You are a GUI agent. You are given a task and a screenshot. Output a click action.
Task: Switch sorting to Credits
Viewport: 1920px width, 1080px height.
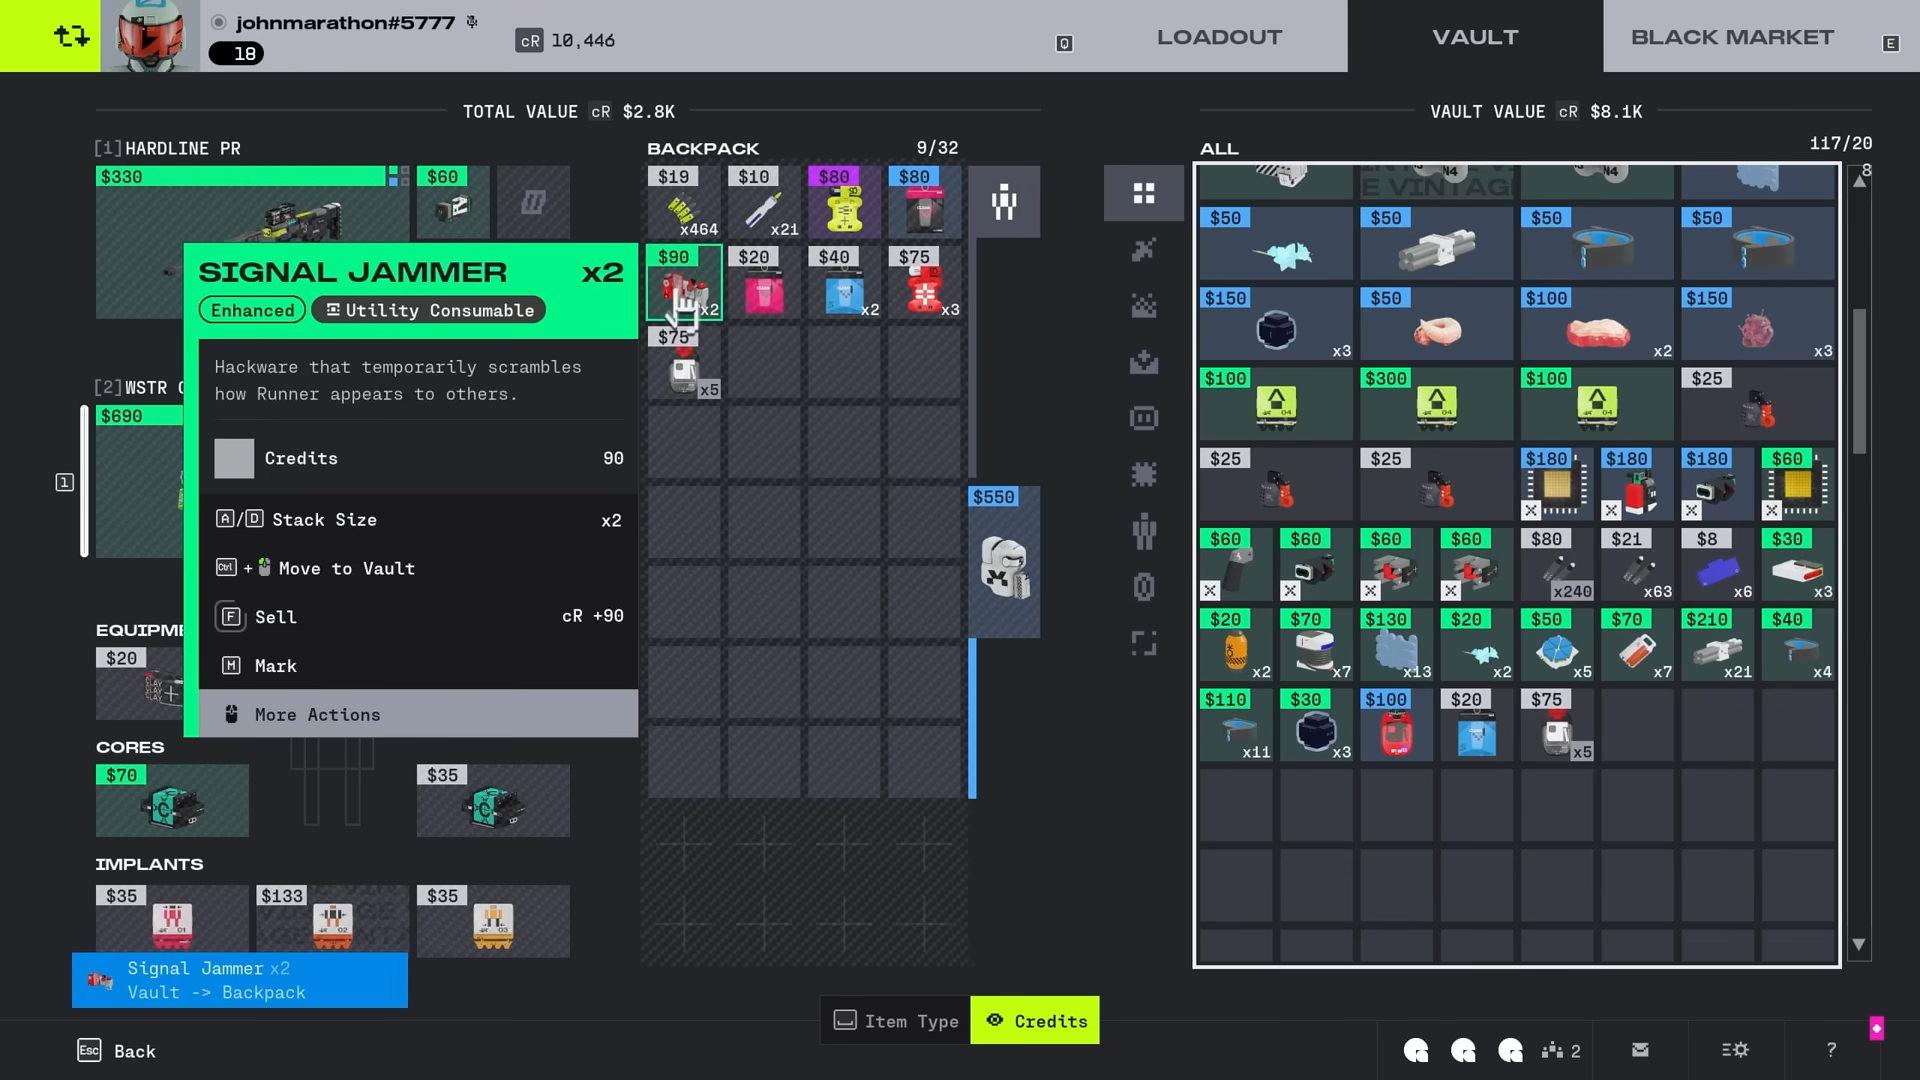pyautogui.click(x=1035, y=1020)
